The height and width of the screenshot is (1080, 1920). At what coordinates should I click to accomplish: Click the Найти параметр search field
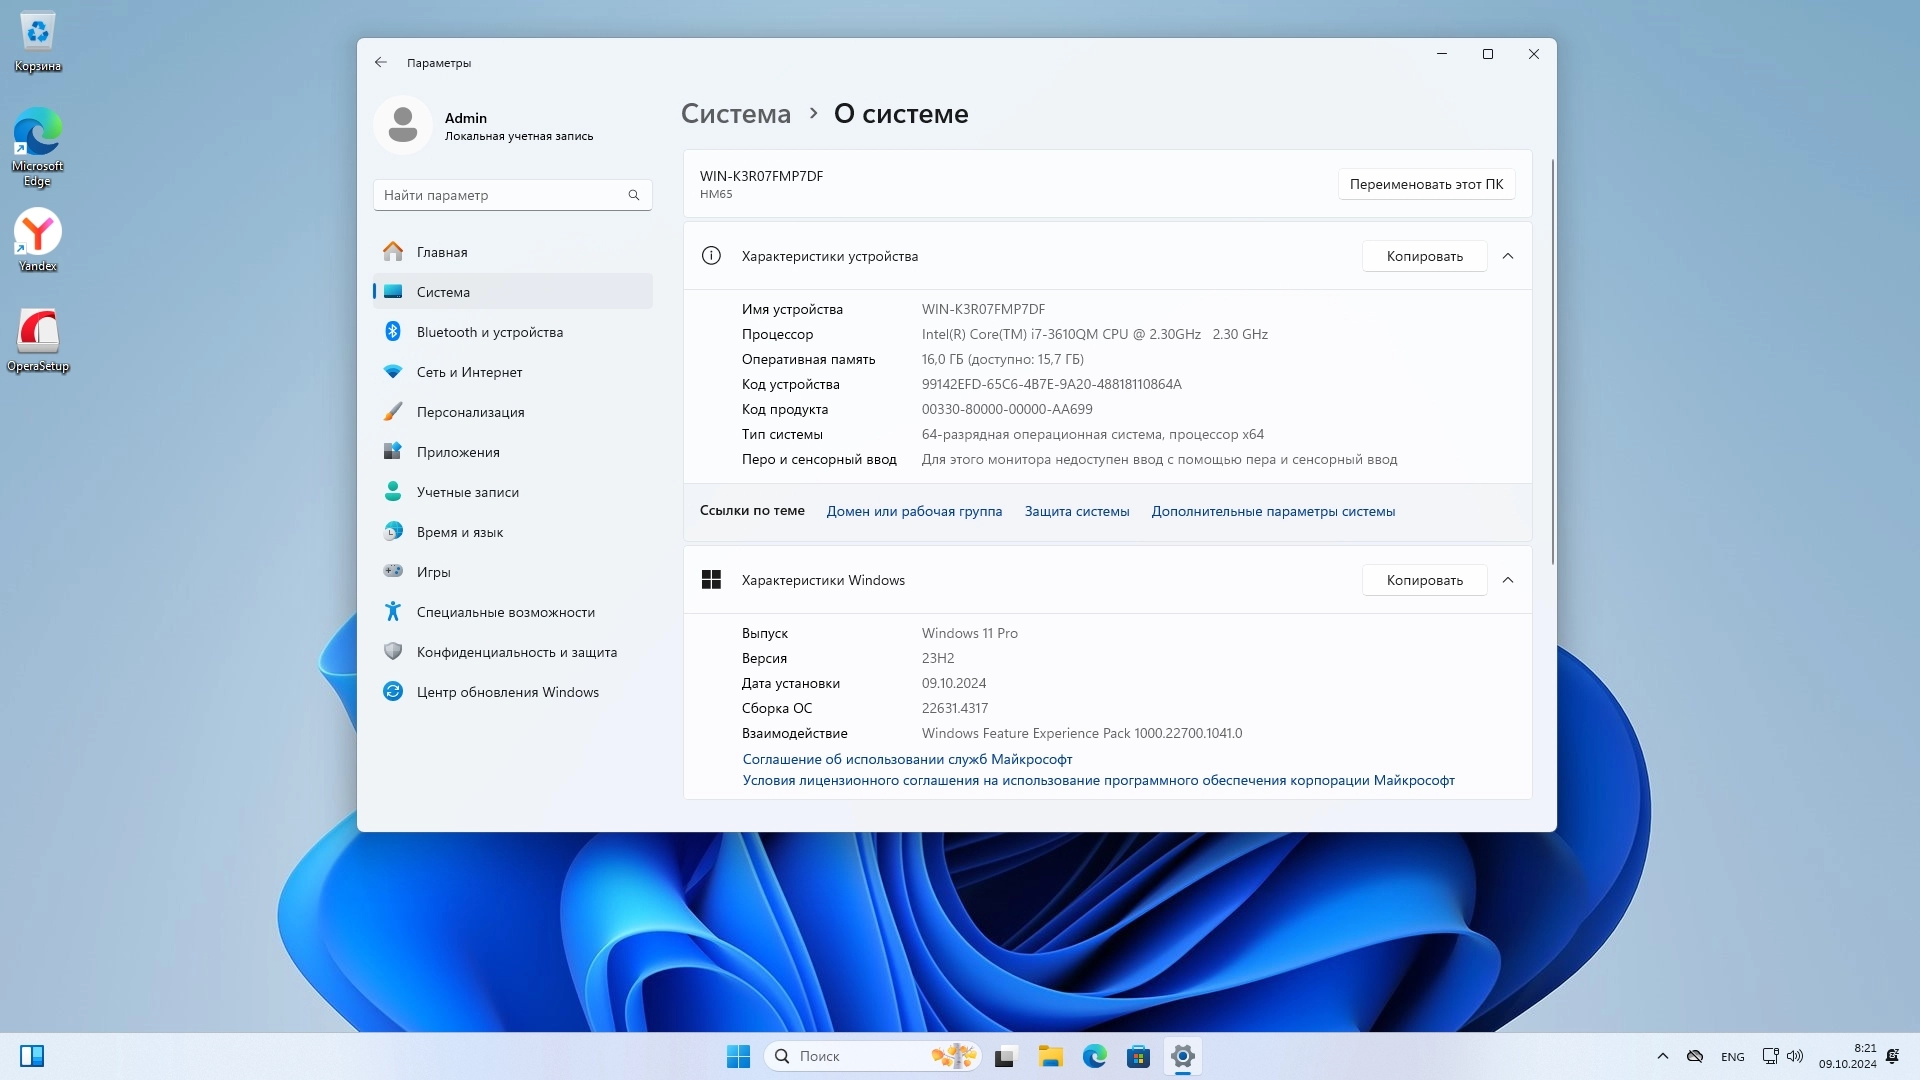pyautogui.click(x=500, y=195)
